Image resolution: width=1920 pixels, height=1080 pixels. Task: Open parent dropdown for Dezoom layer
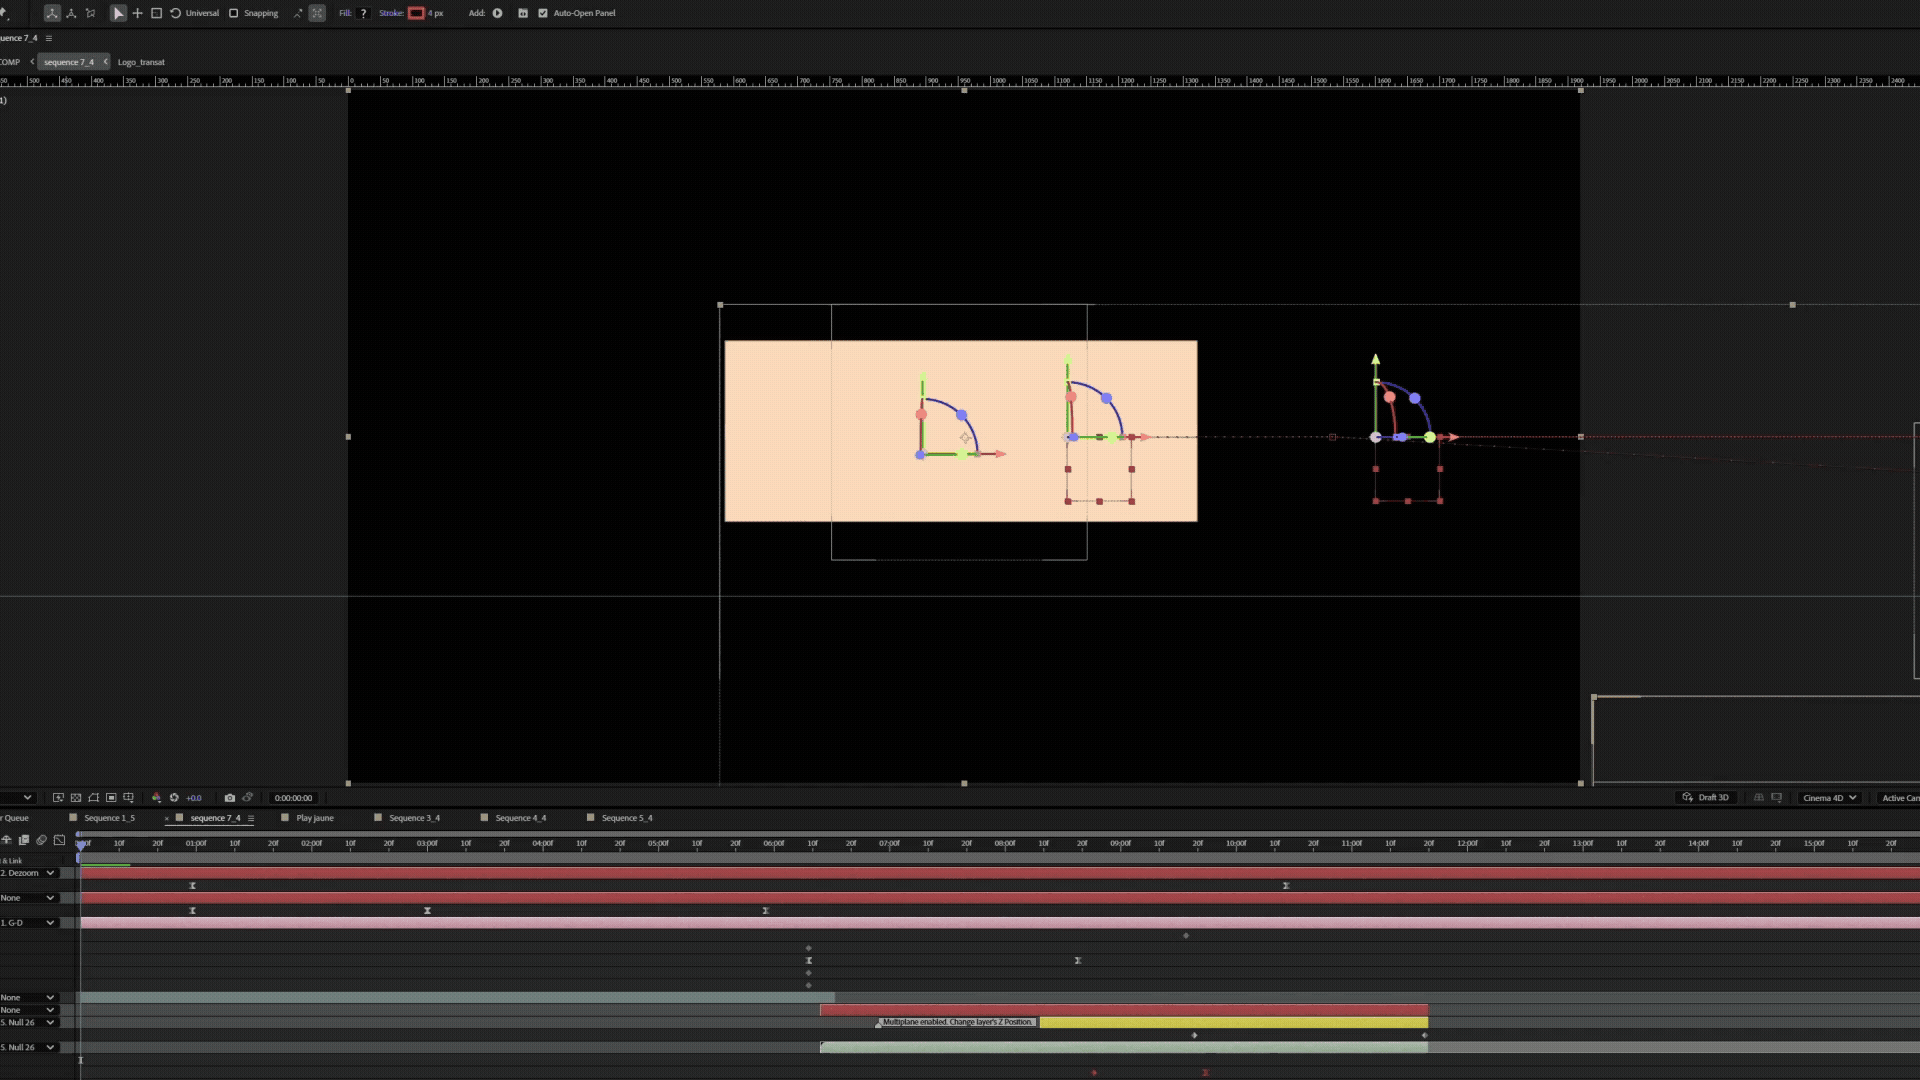click(50, 873)
